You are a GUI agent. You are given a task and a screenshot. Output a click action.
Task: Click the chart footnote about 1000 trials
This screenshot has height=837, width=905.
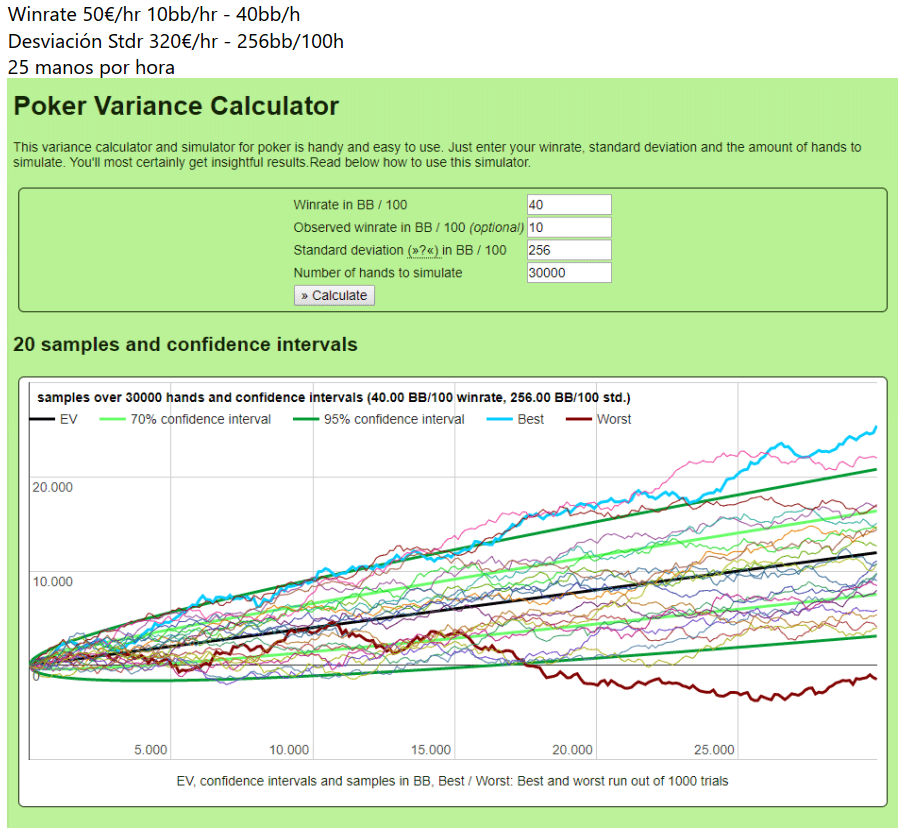coord(452,781)
